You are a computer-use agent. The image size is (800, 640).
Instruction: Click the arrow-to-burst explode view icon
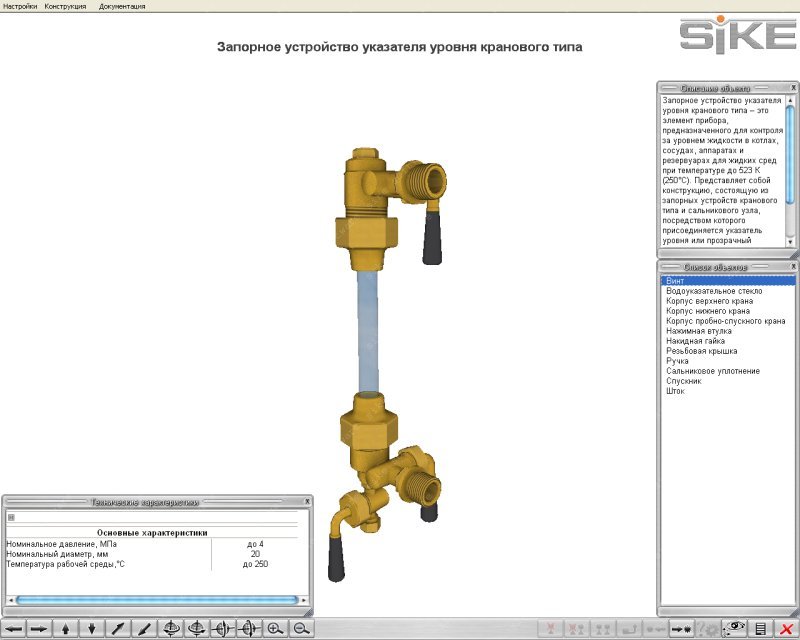[681, 629]
